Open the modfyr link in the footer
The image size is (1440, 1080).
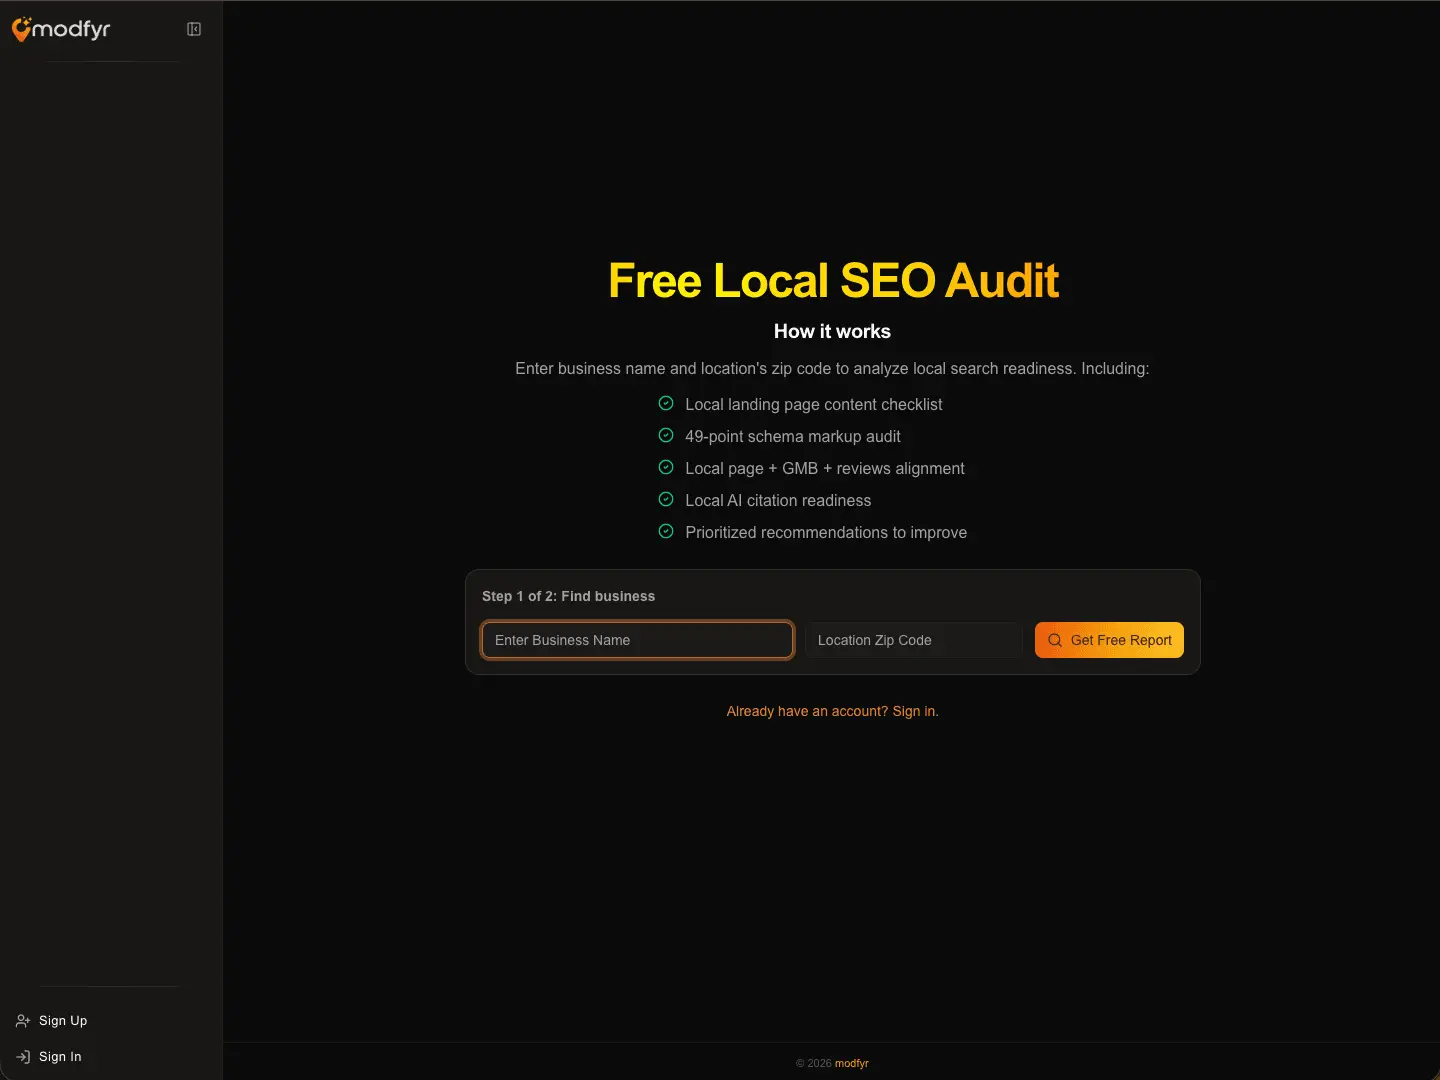click(x=852, y=1063)
